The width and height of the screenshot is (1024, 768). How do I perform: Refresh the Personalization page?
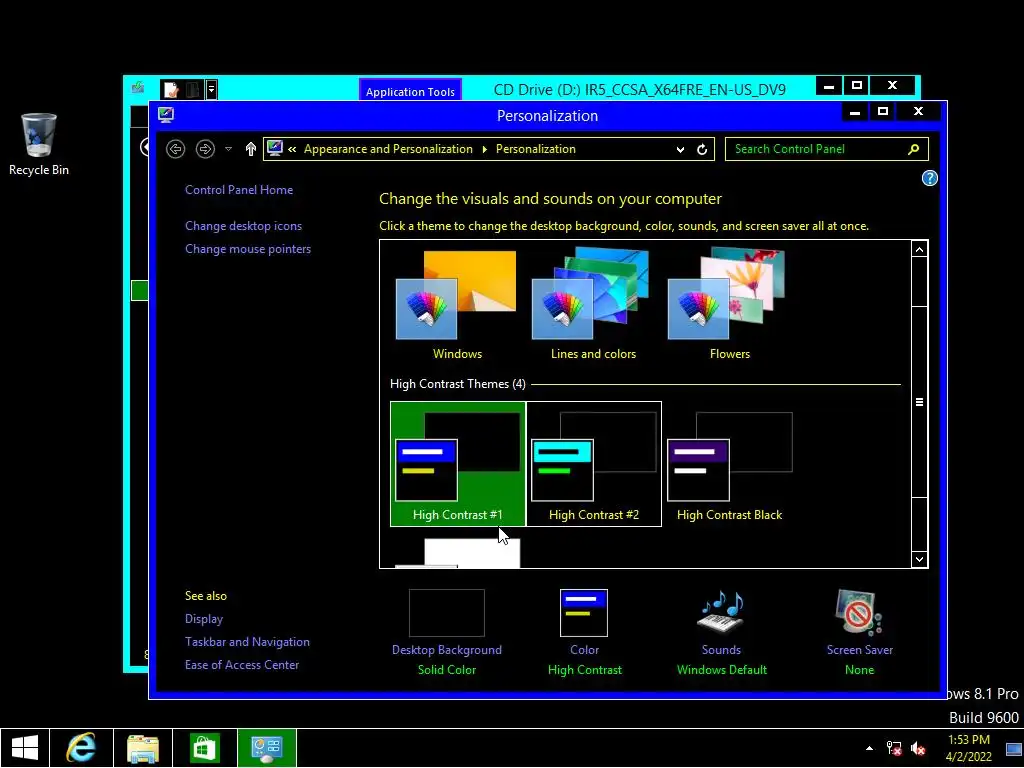pyautogui.click(x=702, y=149)
